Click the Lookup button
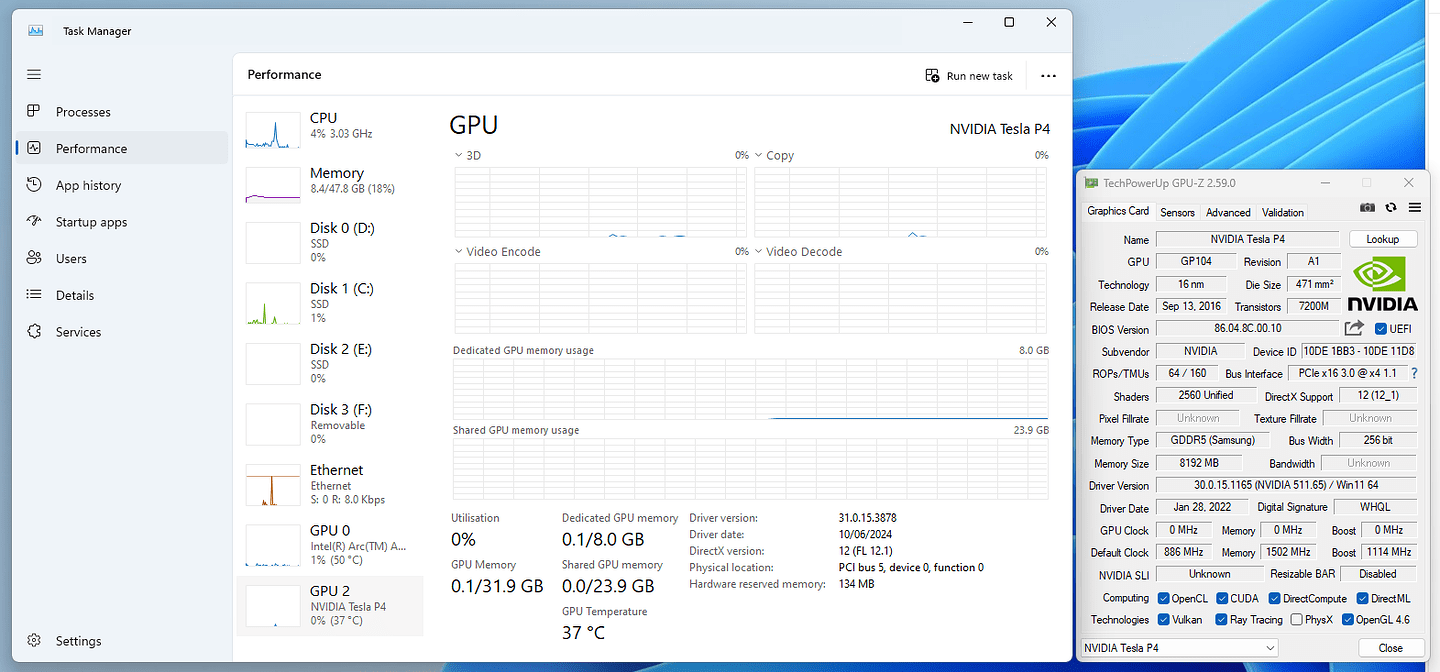1440x672 pixels. [x=1383, y=238]
